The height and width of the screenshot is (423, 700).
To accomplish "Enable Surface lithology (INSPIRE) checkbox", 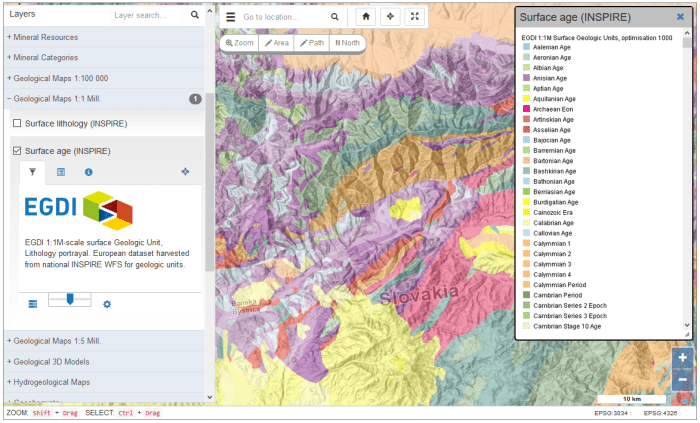I will pyautogui.click(x=17, y=123).
